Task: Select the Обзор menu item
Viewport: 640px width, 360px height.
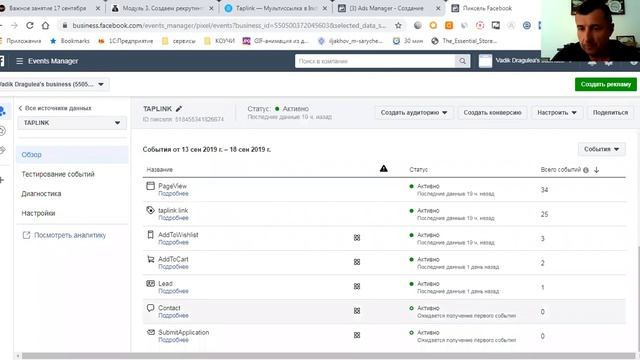Action: 72,155
